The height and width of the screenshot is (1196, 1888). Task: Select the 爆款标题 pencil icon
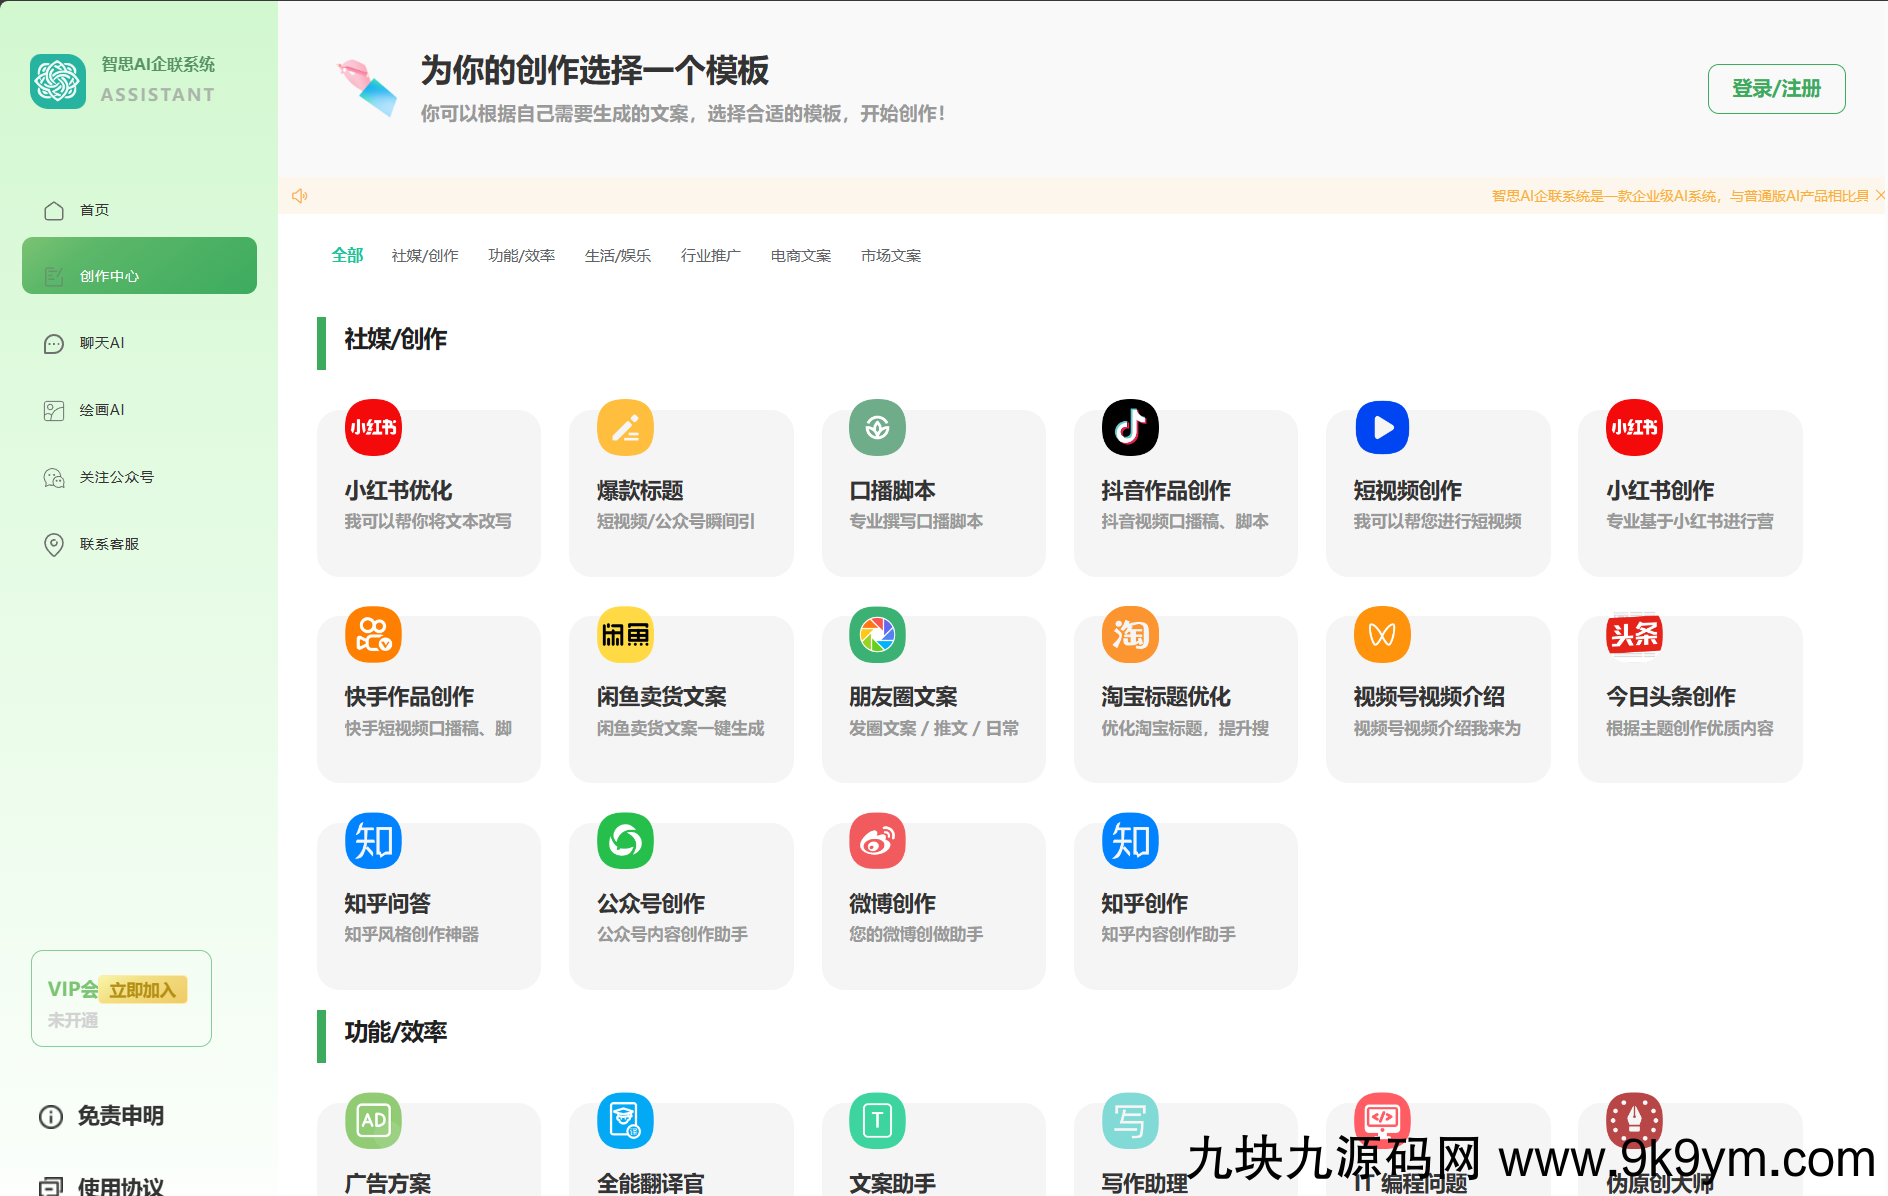[625, 427]
